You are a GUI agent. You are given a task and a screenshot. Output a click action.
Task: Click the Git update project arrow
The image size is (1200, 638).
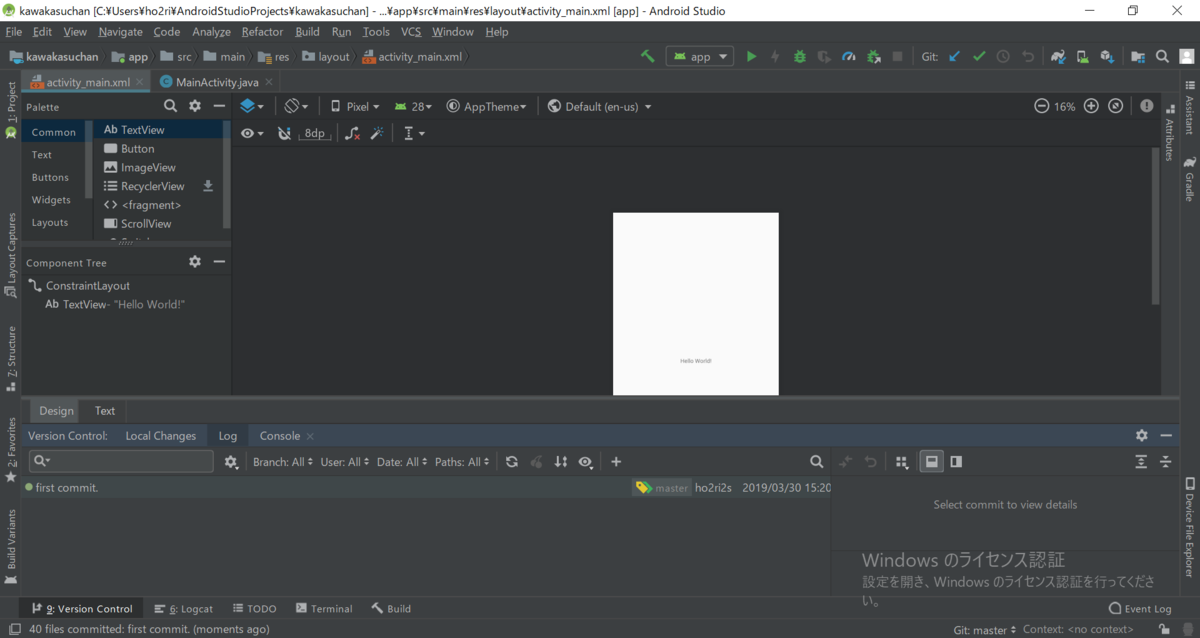(954, 57)
